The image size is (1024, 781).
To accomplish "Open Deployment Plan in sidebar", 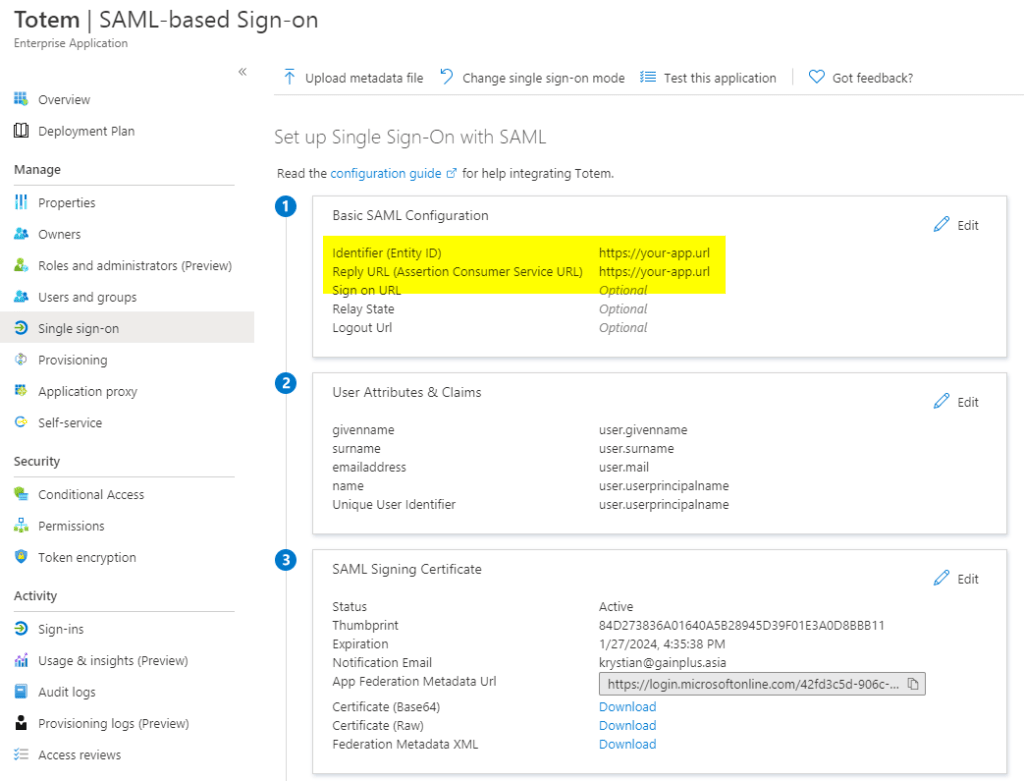I will point(86,131).
